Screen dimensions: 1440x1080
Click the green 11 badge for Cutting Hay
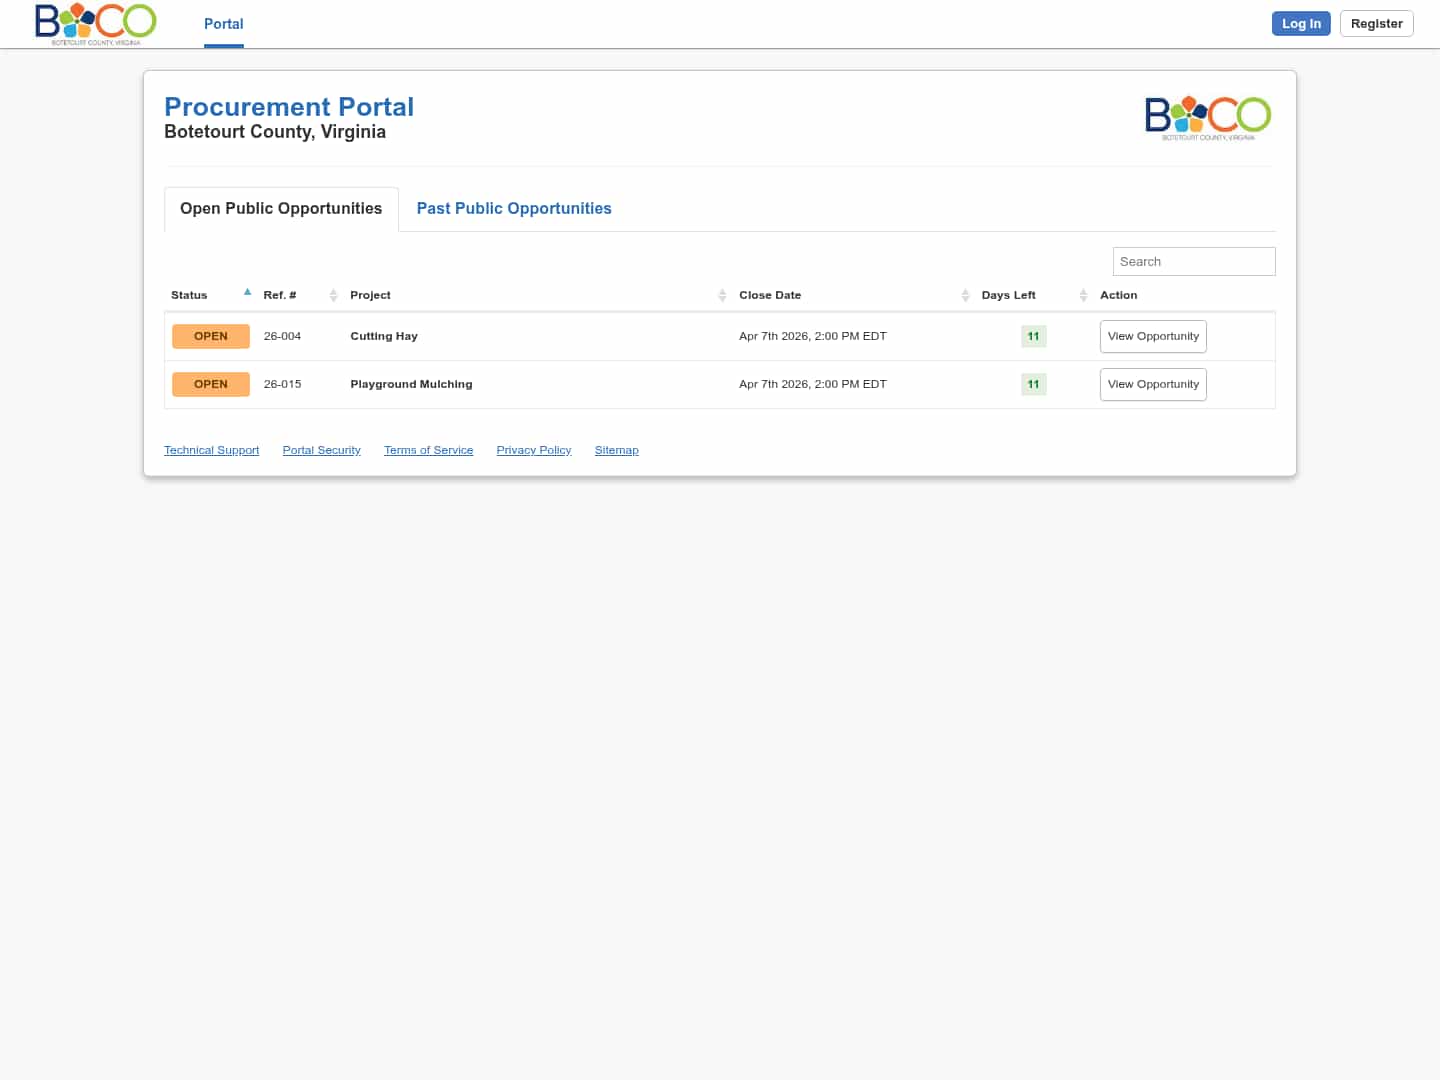tap(1033, 336)
